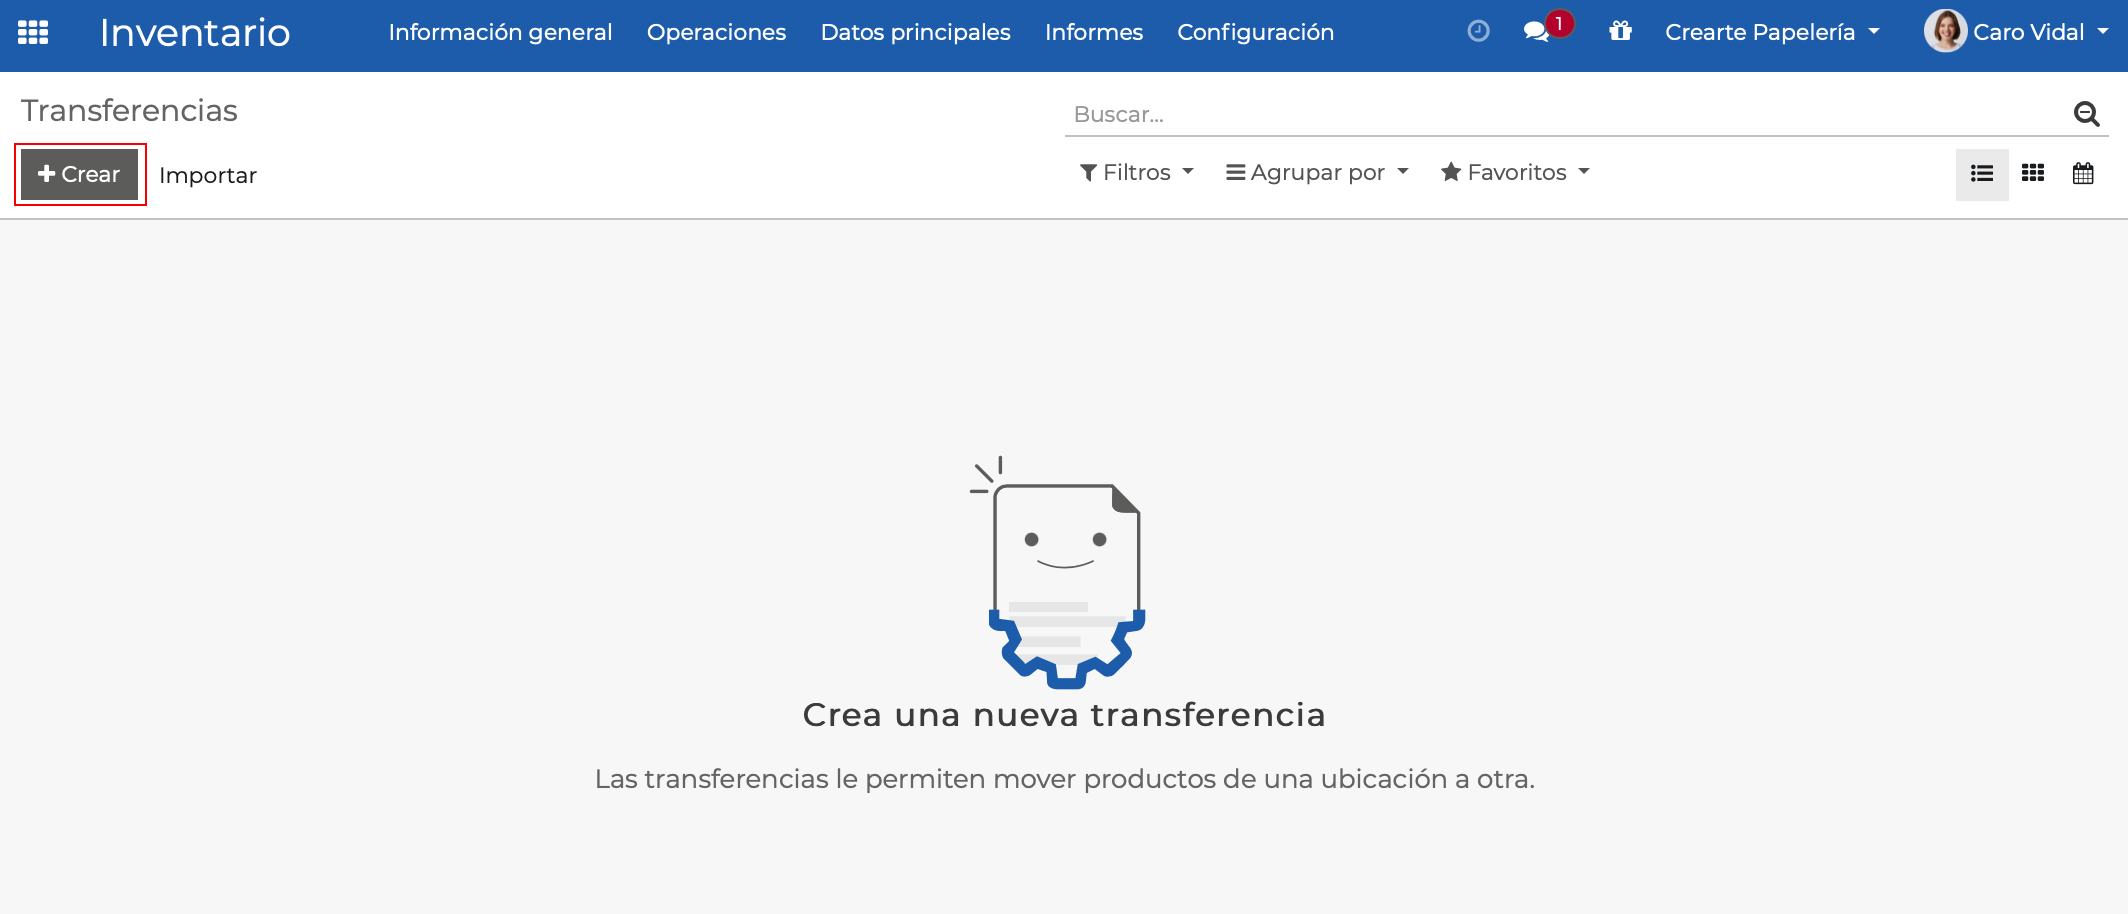The image size is (2128, 914).
Task: Open the Configuración menu
Action: coord(1255,31)
